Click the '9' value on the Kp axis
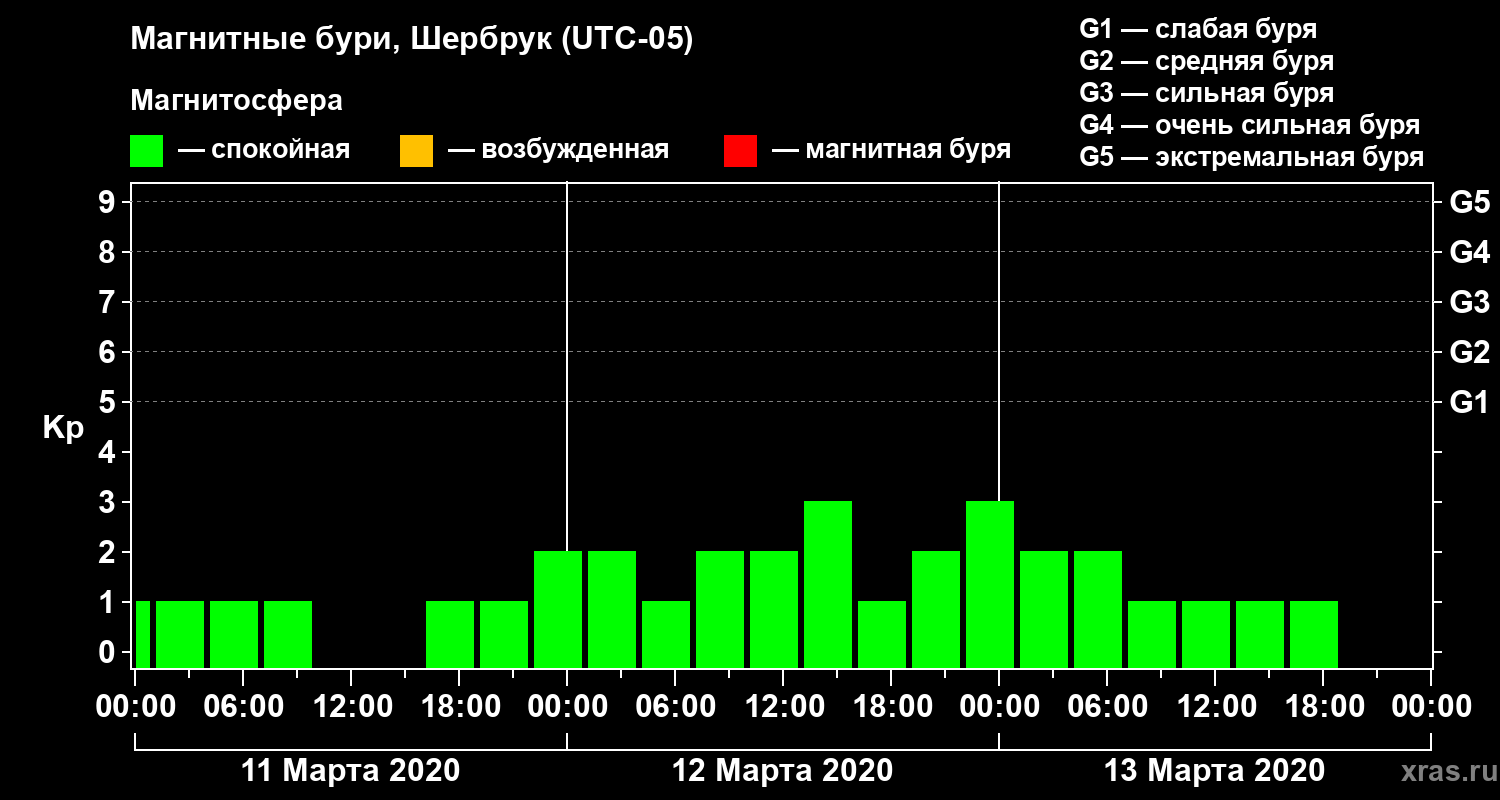This screenshot has width=1500, height=800. (x=109, y=202)
